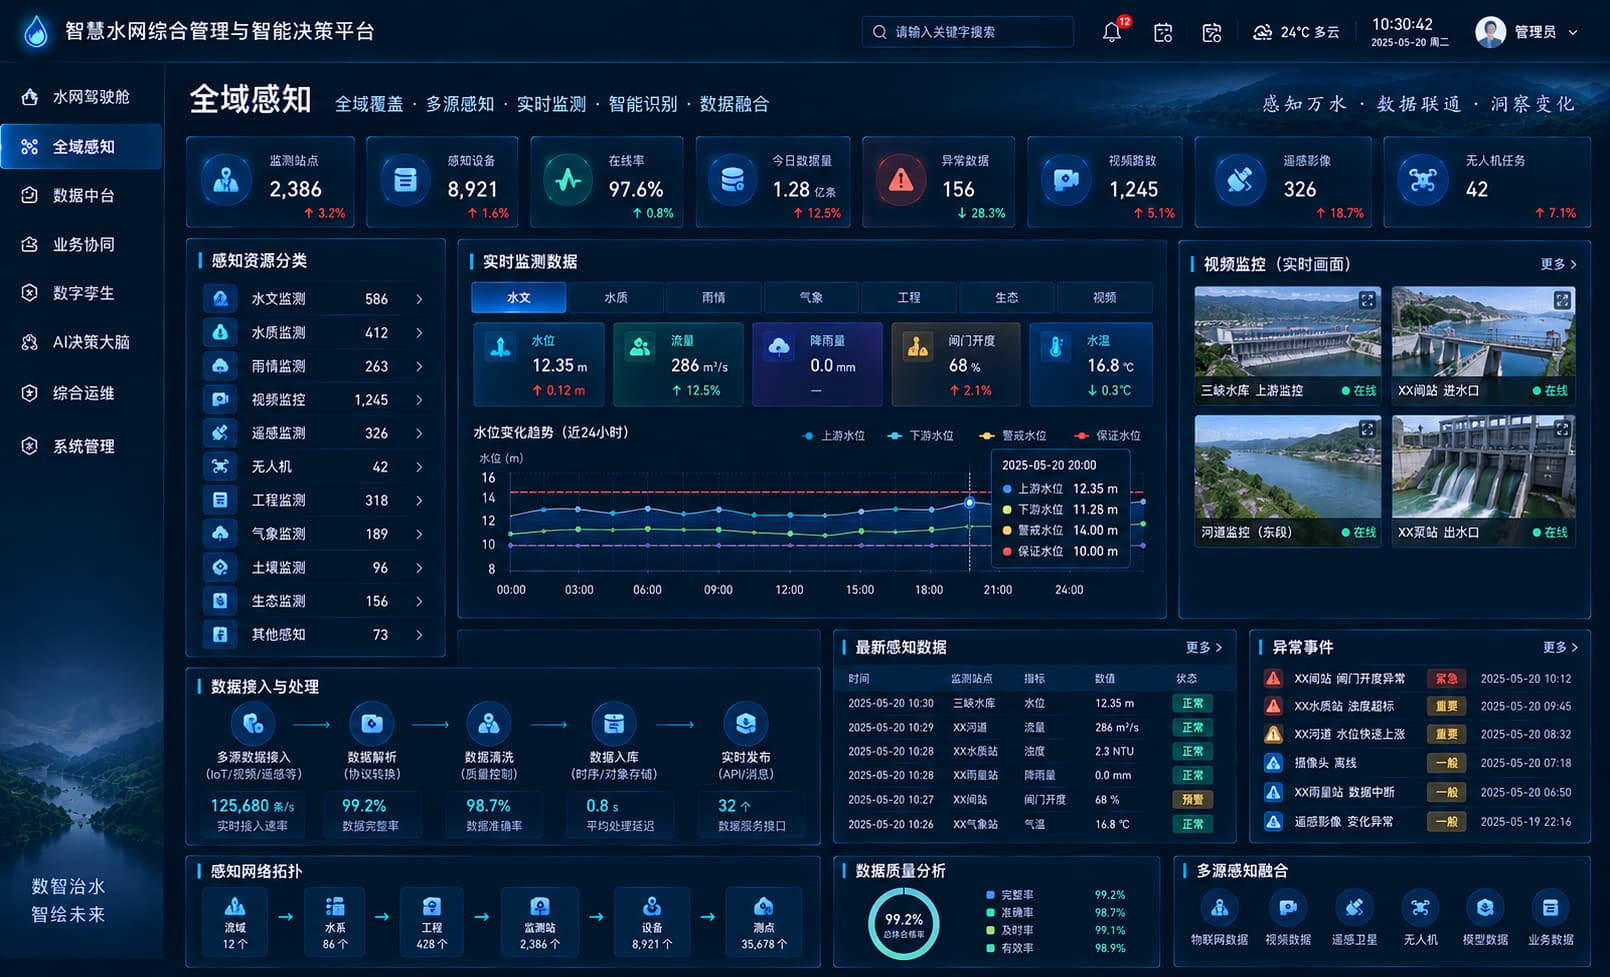Switch to the 水质 monitoring tab
1610x977 pixels.
click(616, 298)
